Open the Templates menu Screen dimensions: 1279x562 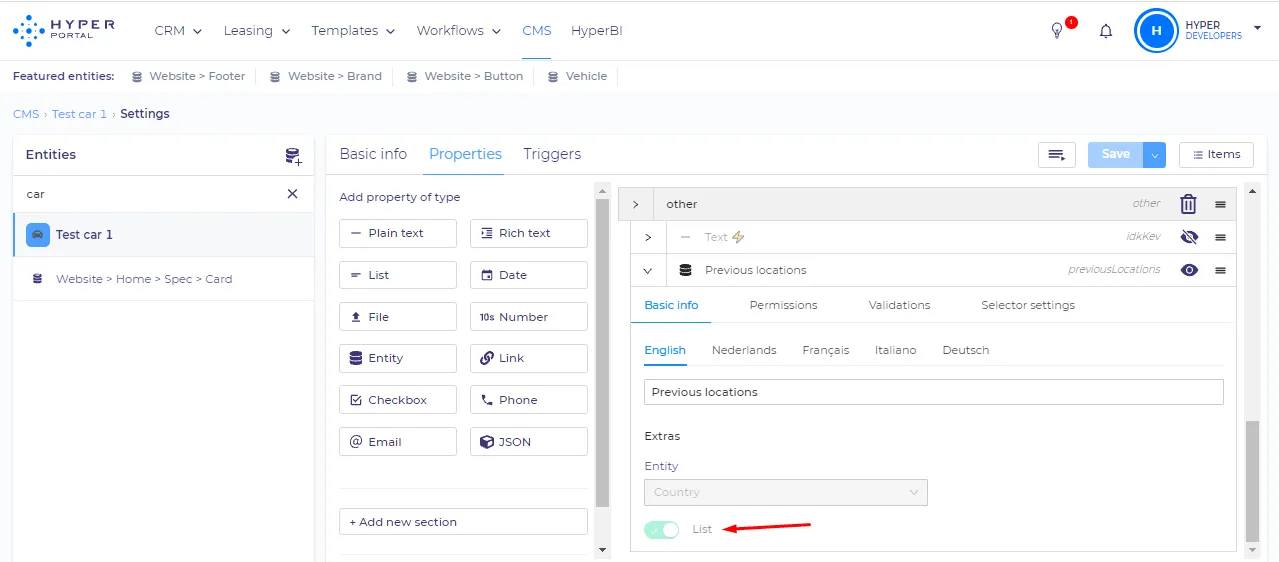tap(353, 31)
